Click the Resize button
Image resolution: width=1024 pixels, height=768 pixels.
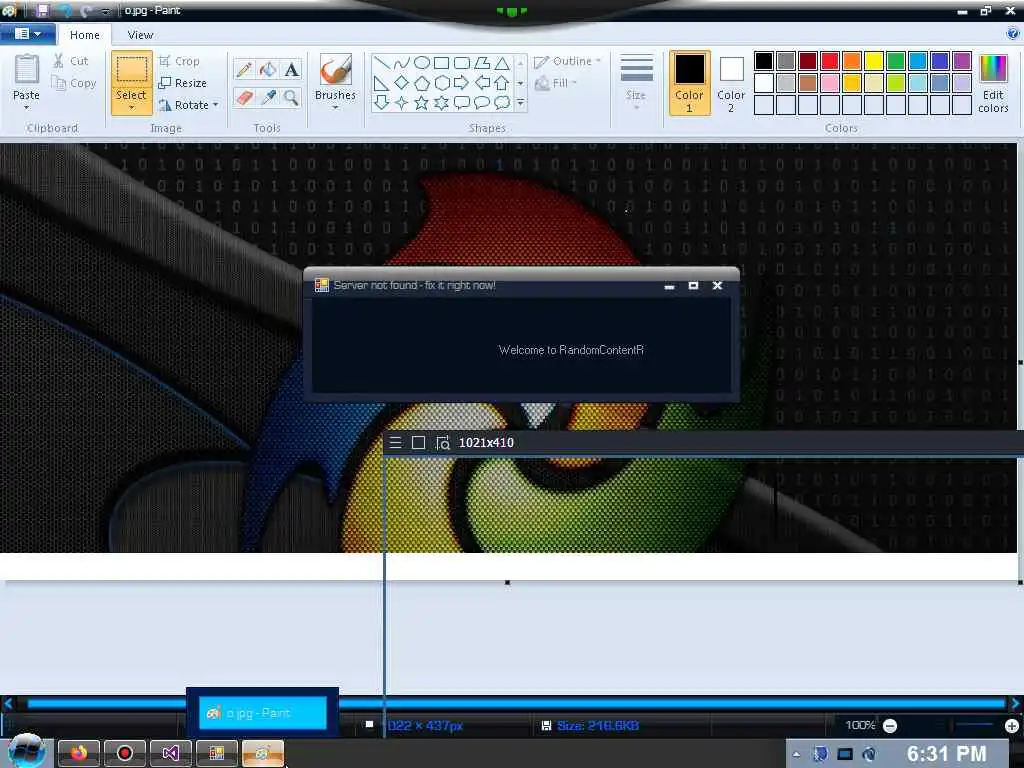(183, 83)
